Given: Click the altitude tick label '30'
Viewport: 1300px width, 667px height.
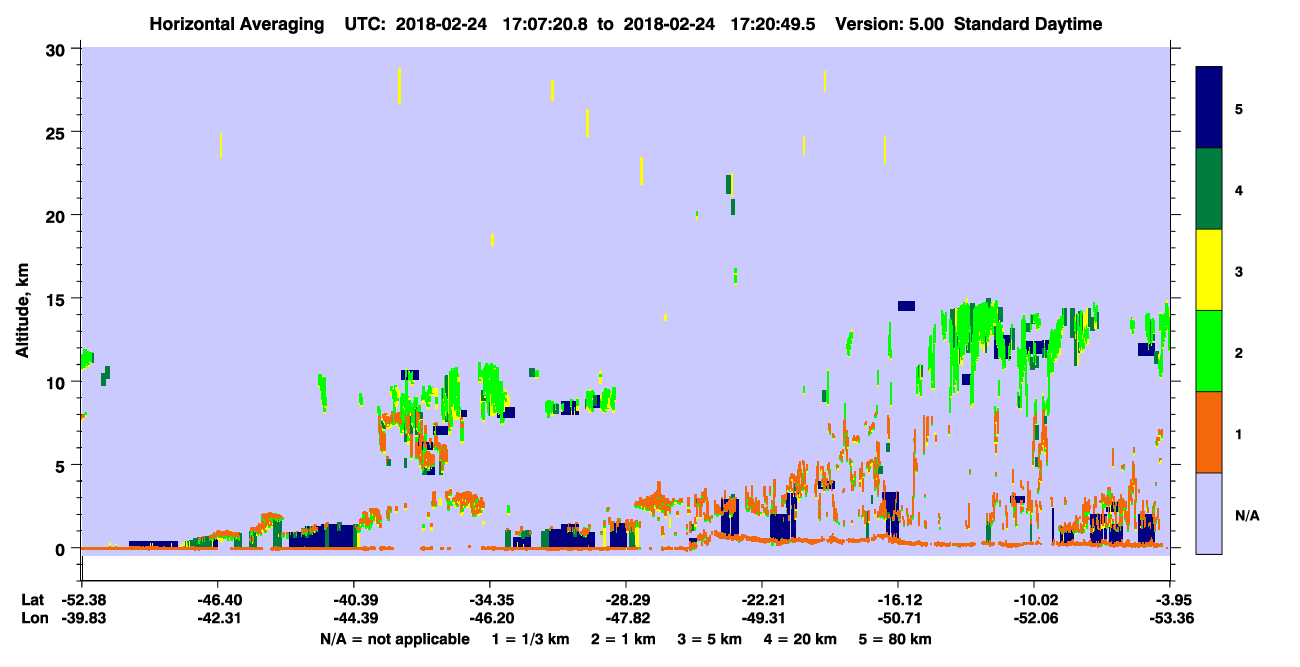Looking at the screenshot, I should coord(58,48).
